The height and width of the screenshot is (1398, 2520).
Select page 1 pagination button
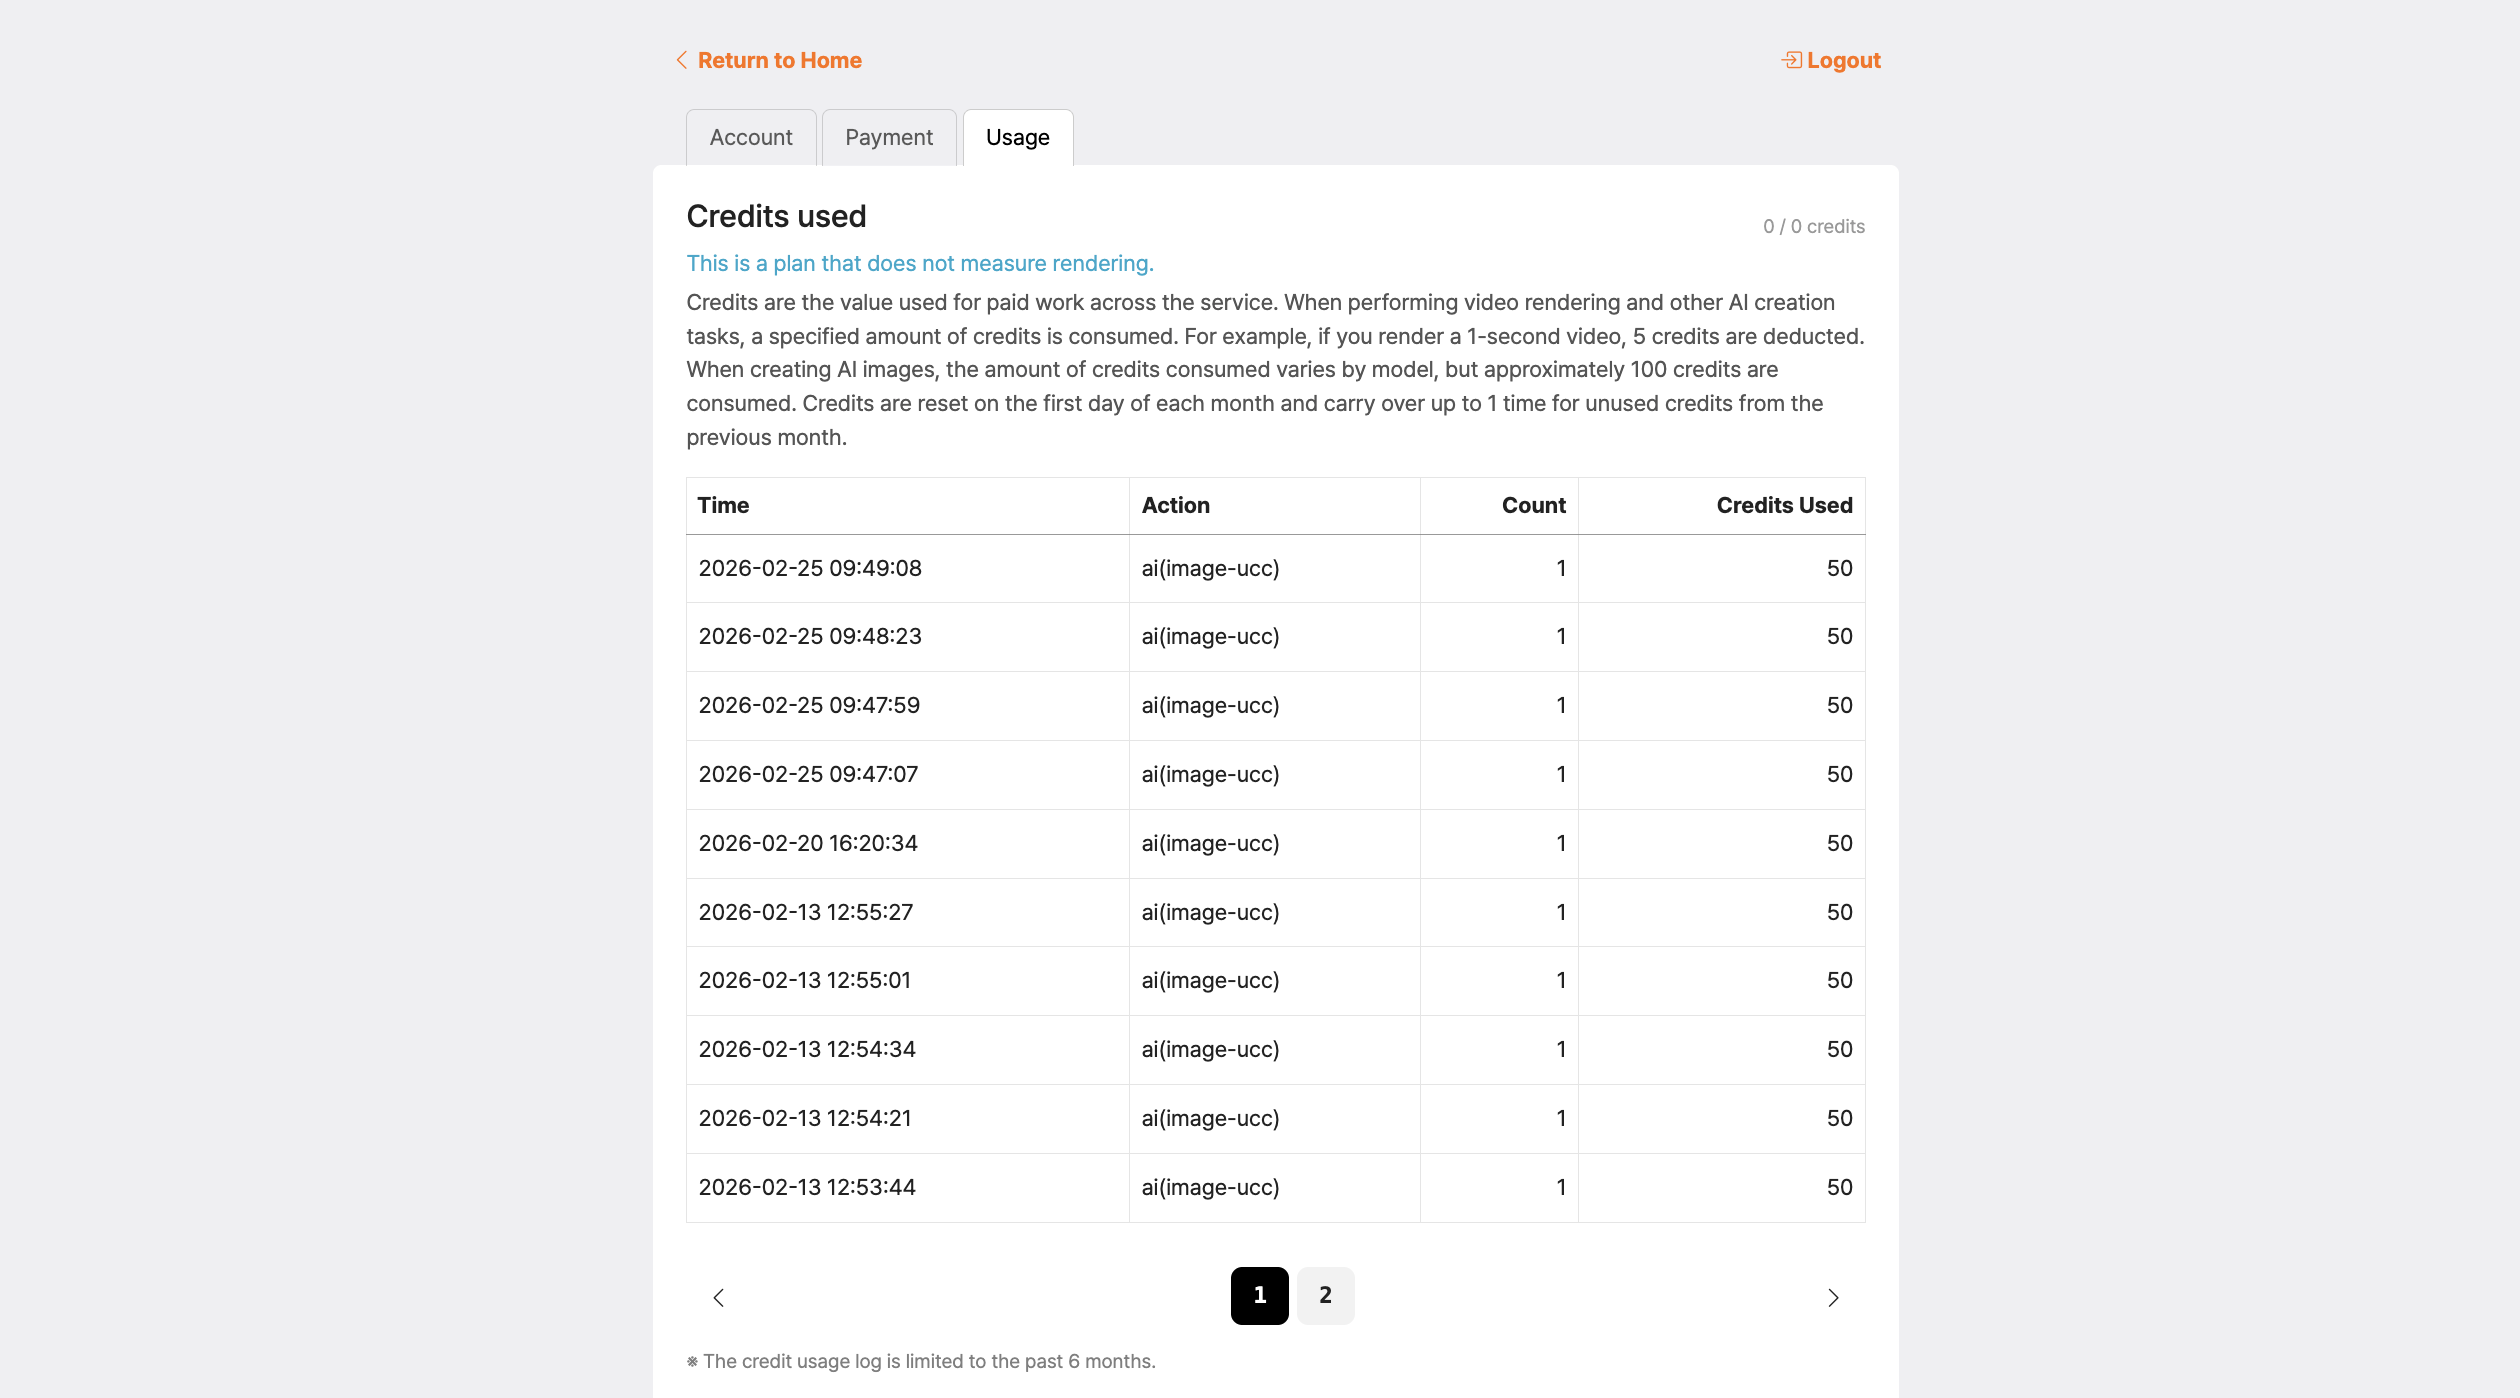pos(1259,1295)
